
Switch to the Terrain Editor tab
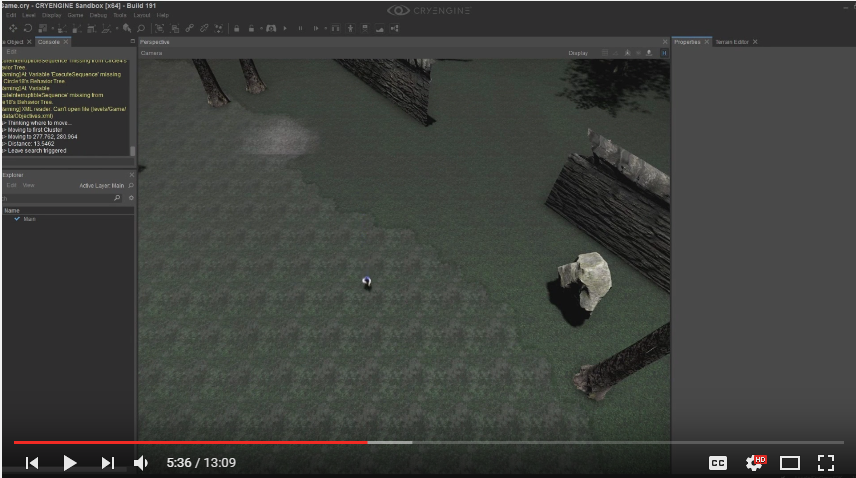click(x=732, y=42)
